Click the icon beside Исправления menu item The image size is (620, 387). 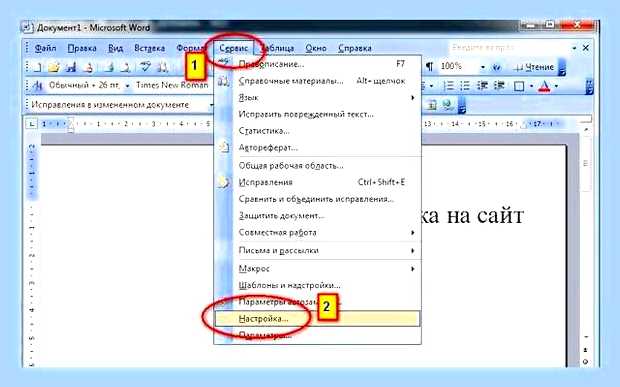click(224, 182)
